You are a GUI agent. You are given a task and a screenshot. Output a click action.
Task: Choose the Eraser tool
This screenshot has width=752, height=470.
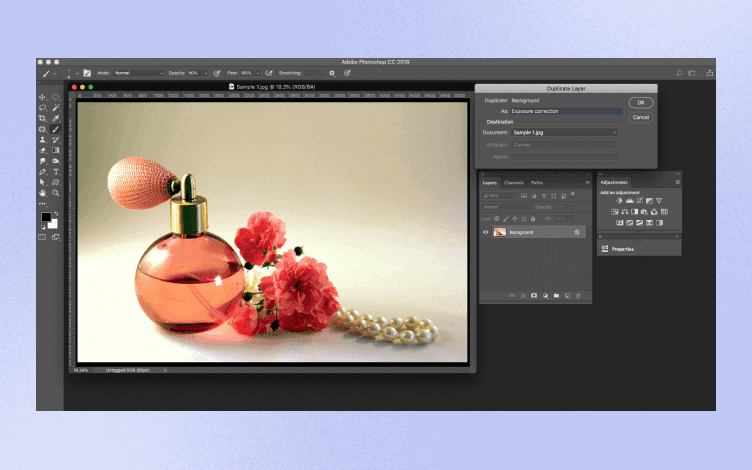coord(43,151)
